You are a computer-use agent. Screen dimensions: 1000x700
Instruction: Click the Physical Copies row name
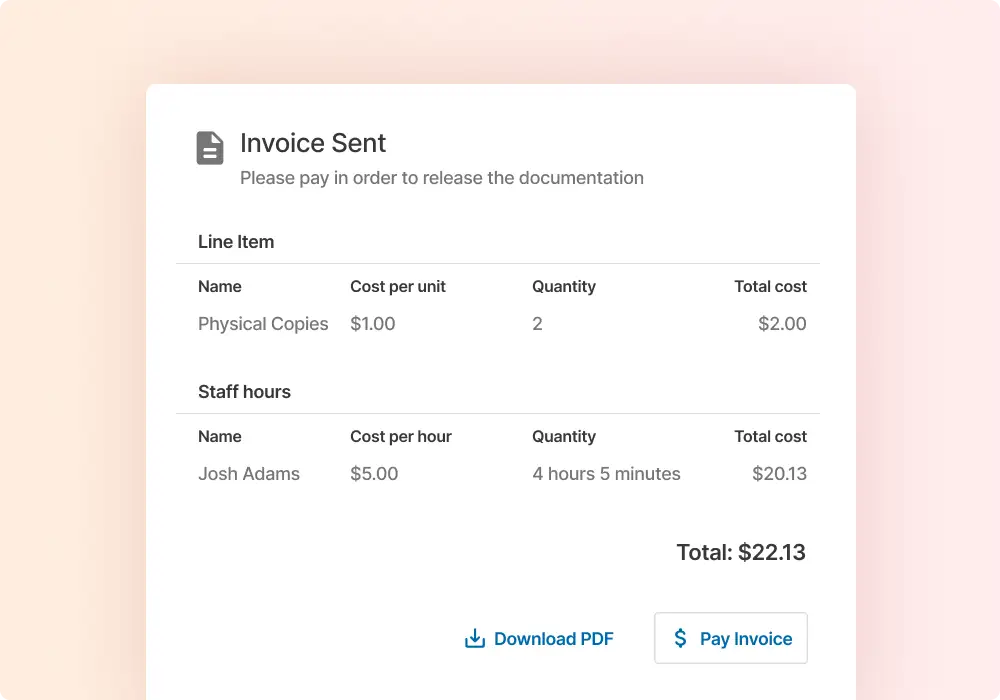point(263,324)
